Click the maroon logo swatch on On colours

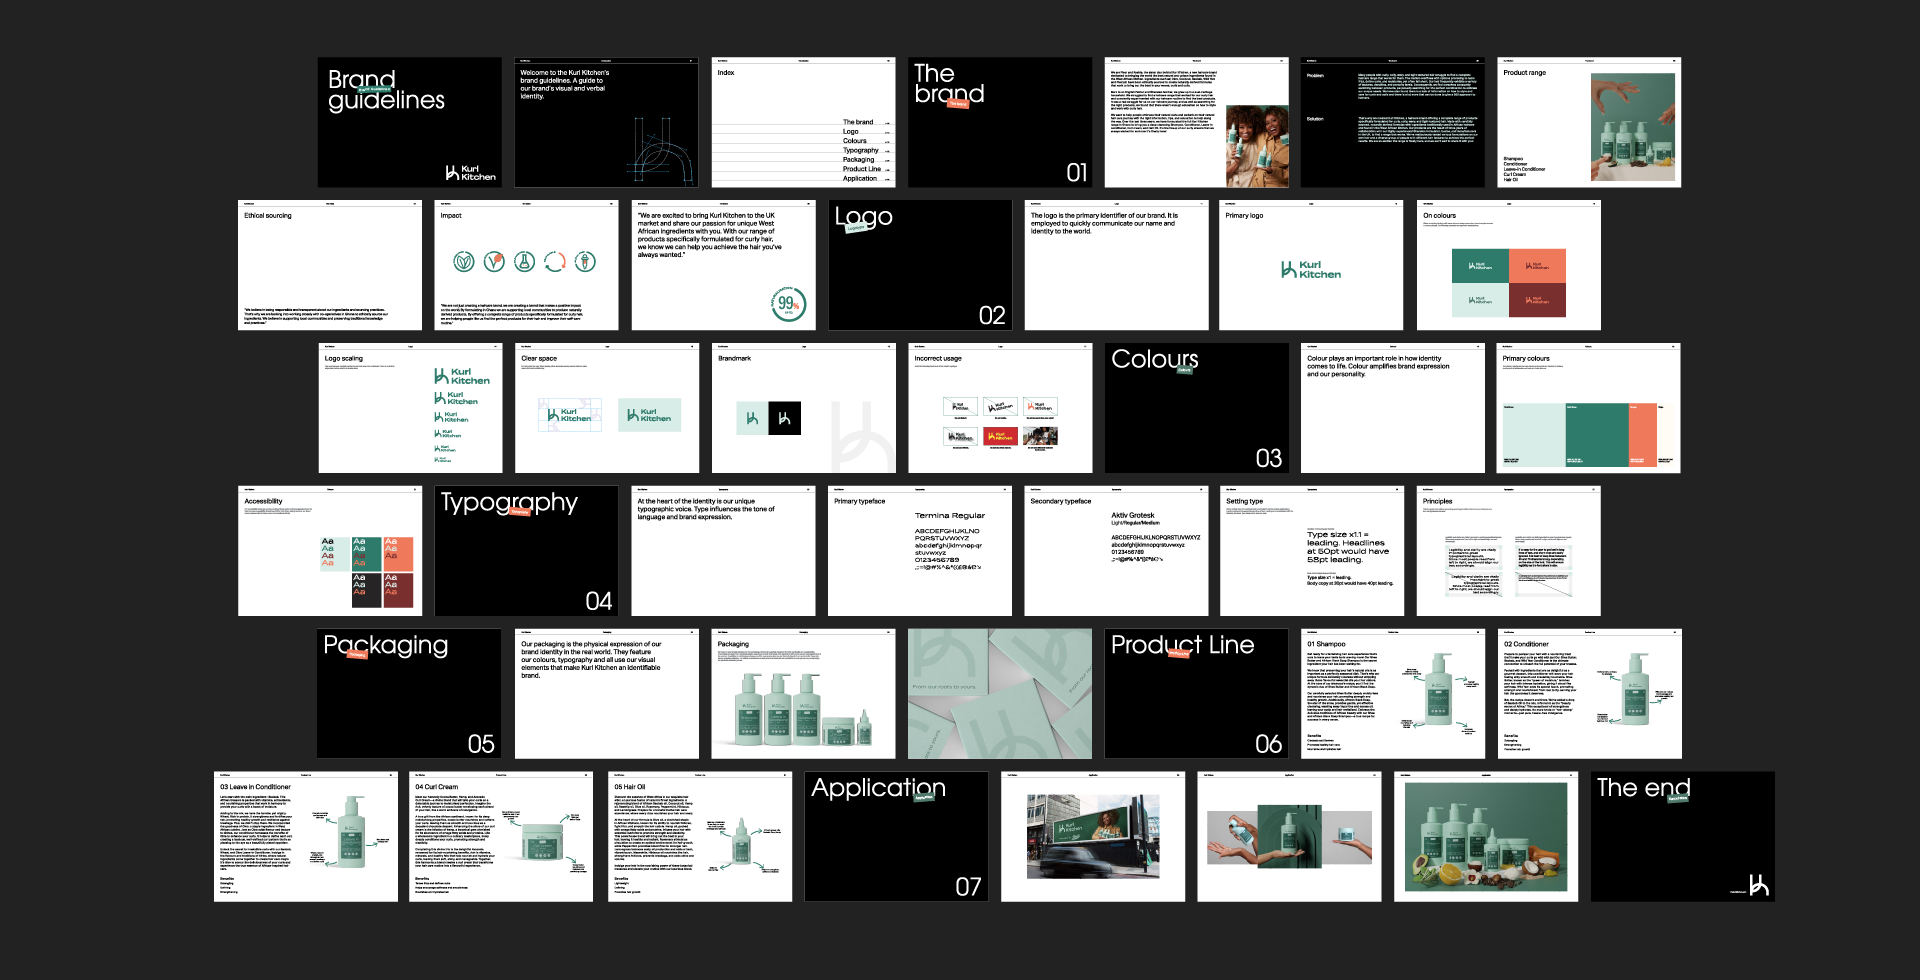click(x=1538, y=300)
